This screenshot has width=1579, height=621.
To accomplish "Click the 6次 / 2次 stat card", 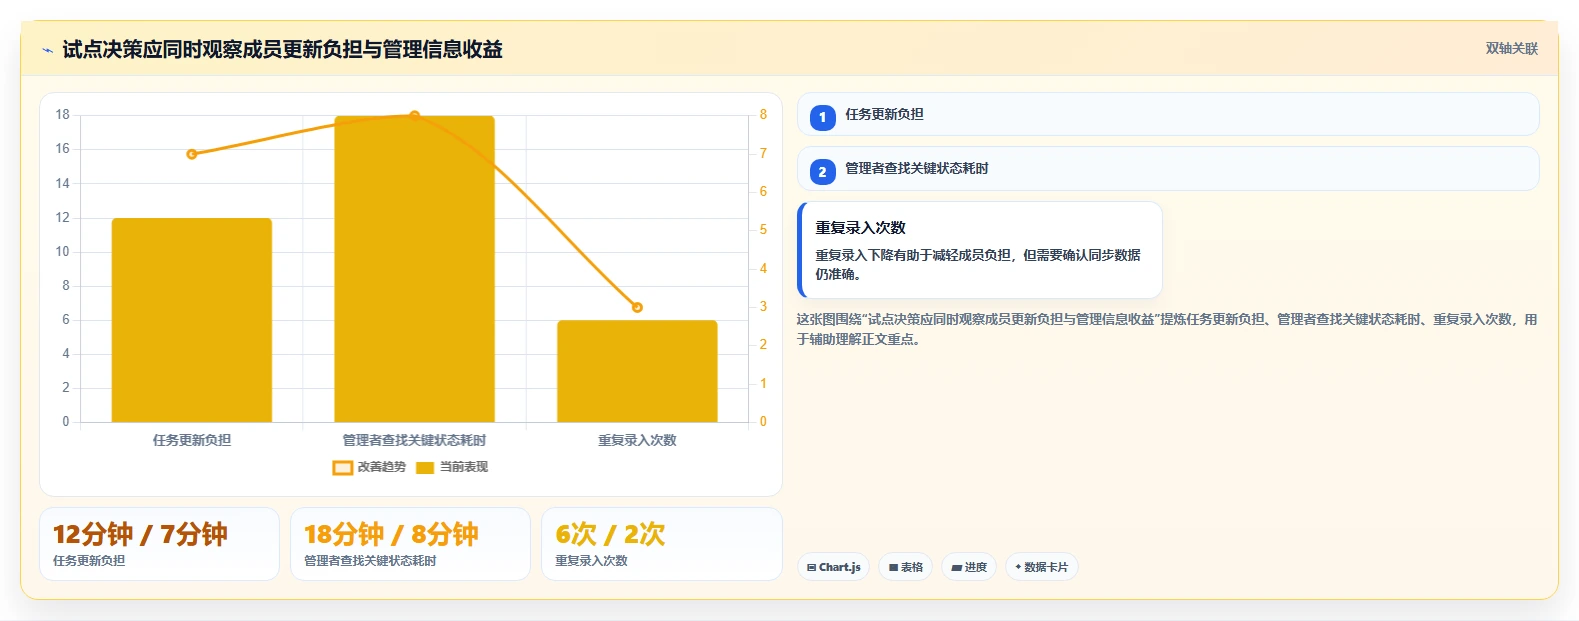I will point(661,544).
